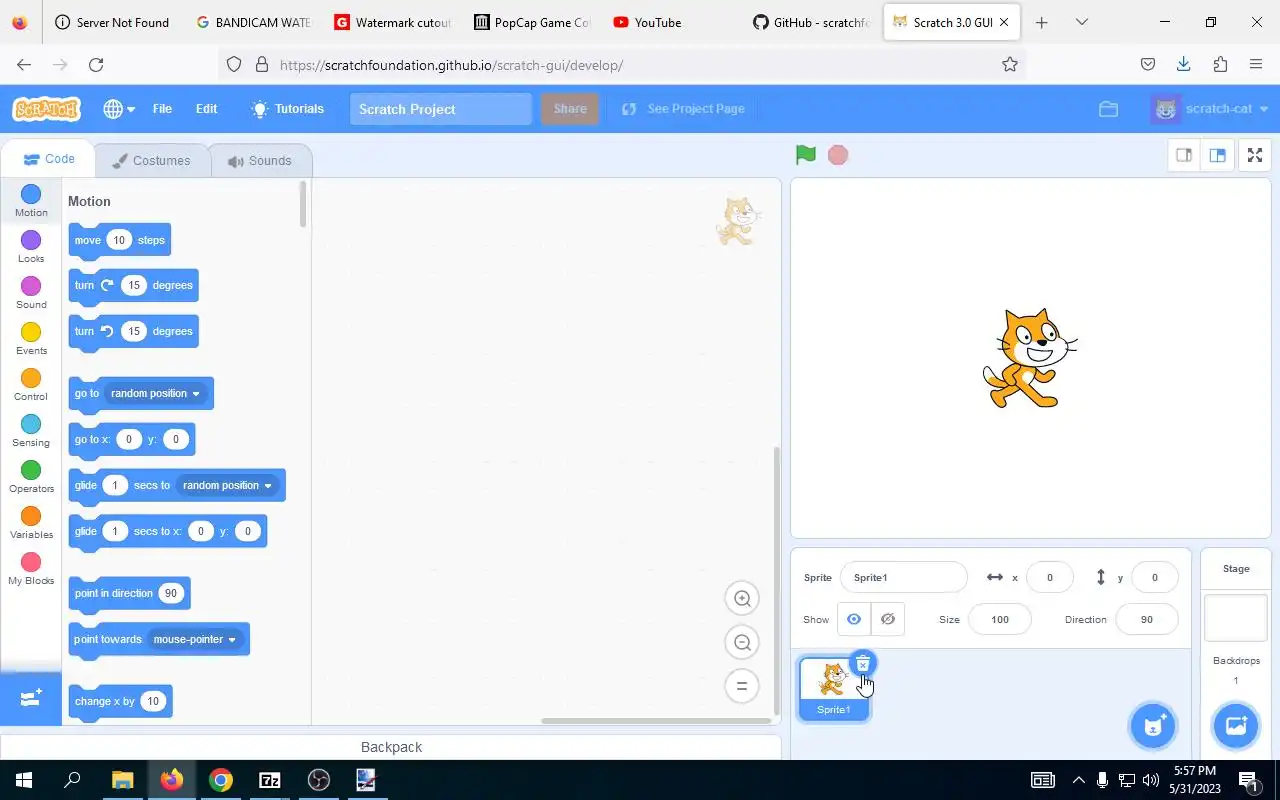Click the green flag to run project
1280x800 pixels.
coord(806,155)
